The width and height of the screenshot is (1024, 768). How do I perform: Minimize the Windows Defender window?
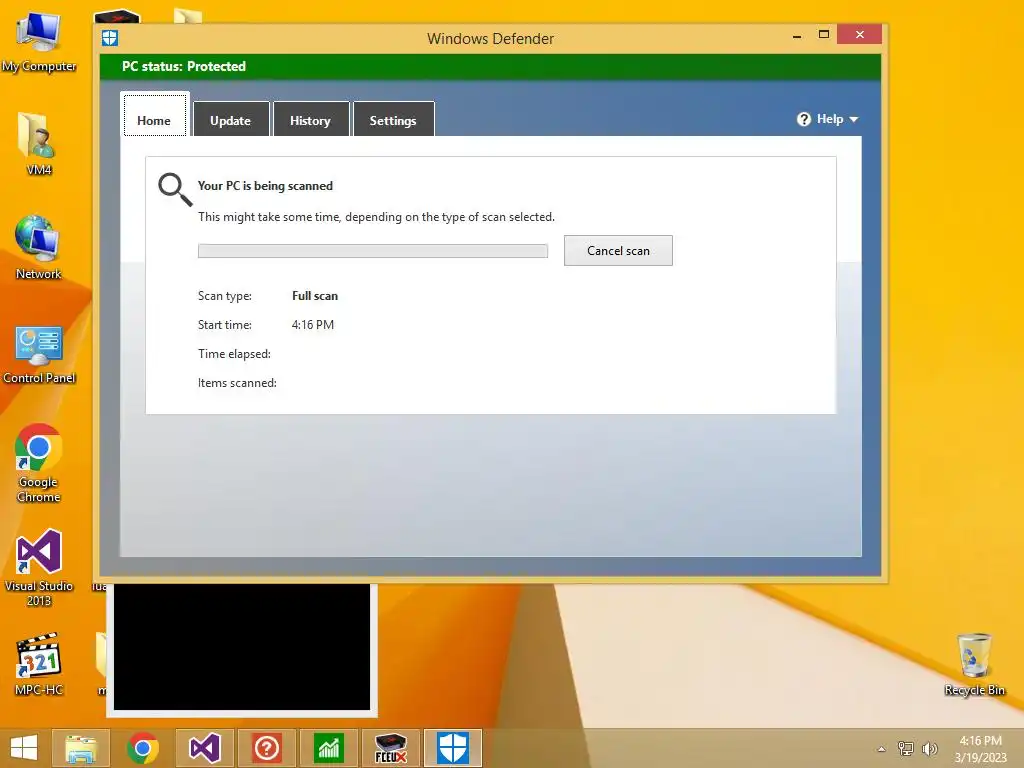pyautogui.click(x=797, y=36)
